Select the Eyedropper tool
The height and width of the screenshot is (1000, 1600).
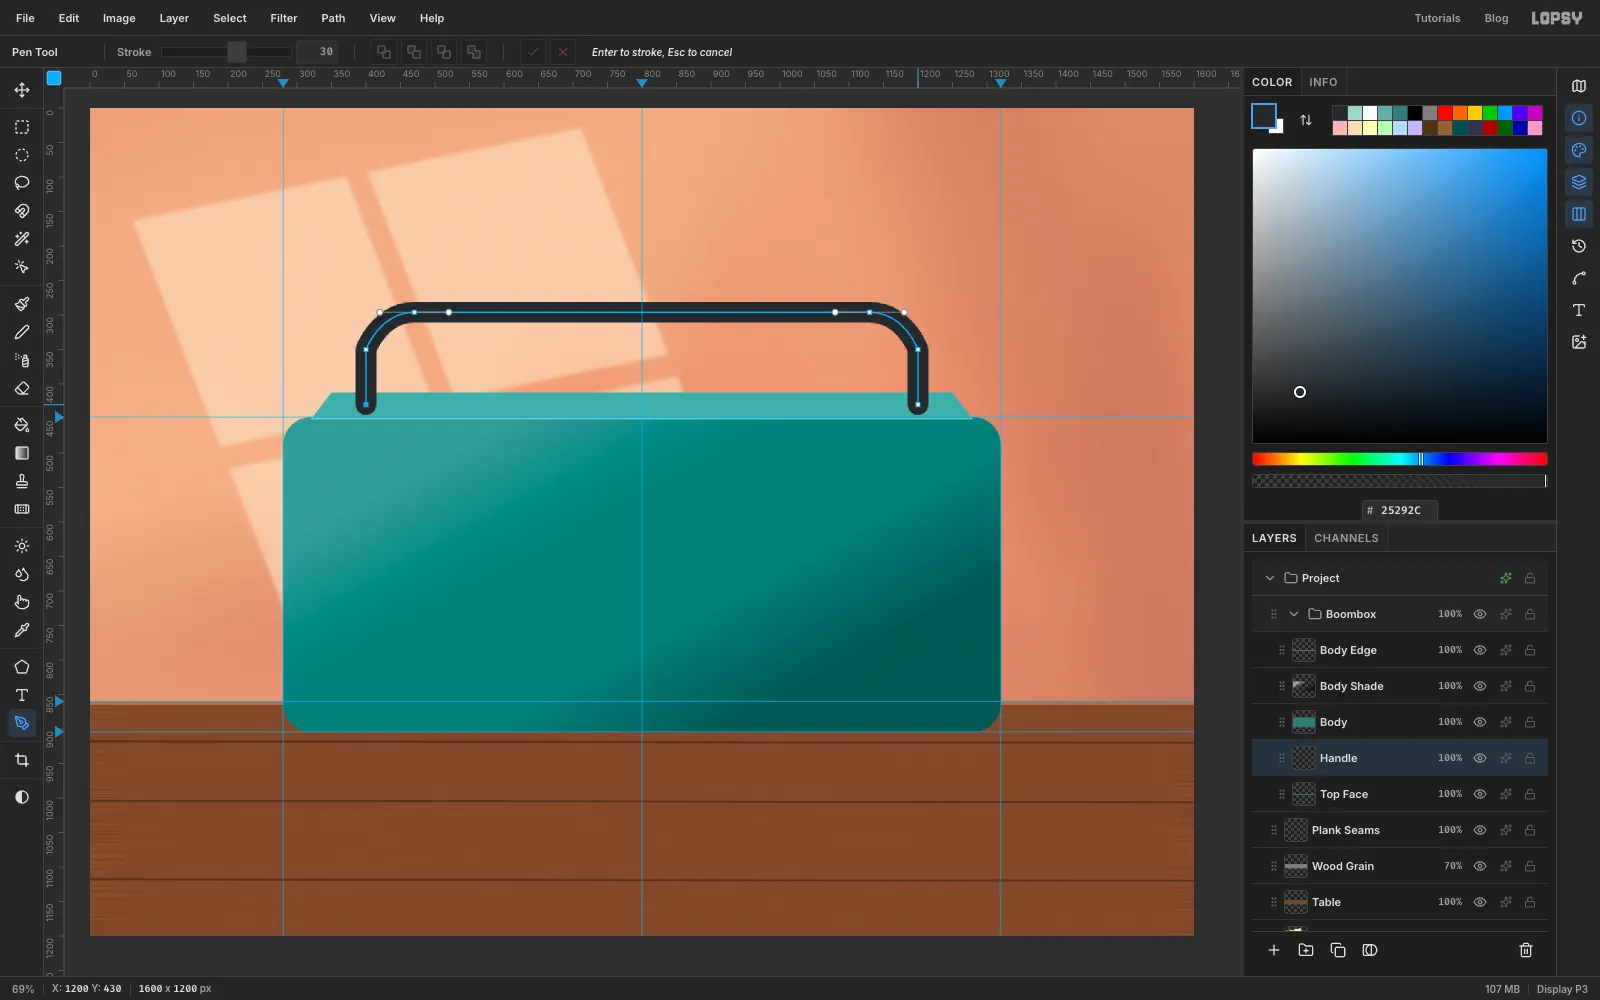pyautogui.click(x=22, y=630)
